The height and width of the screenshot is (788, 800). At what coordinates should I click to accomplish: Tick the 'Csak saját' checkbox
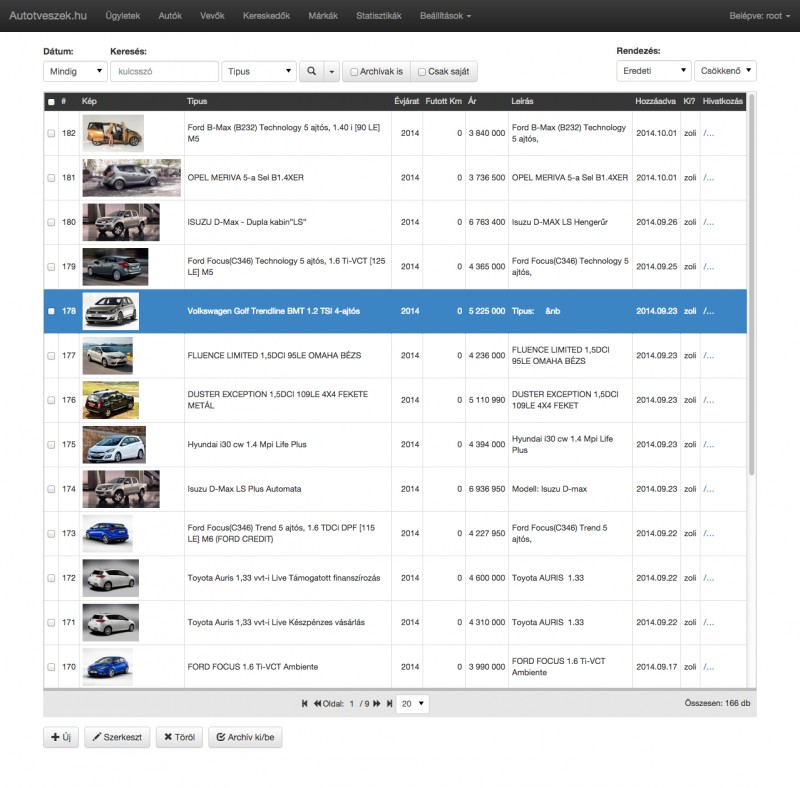[x=421, y=72]
